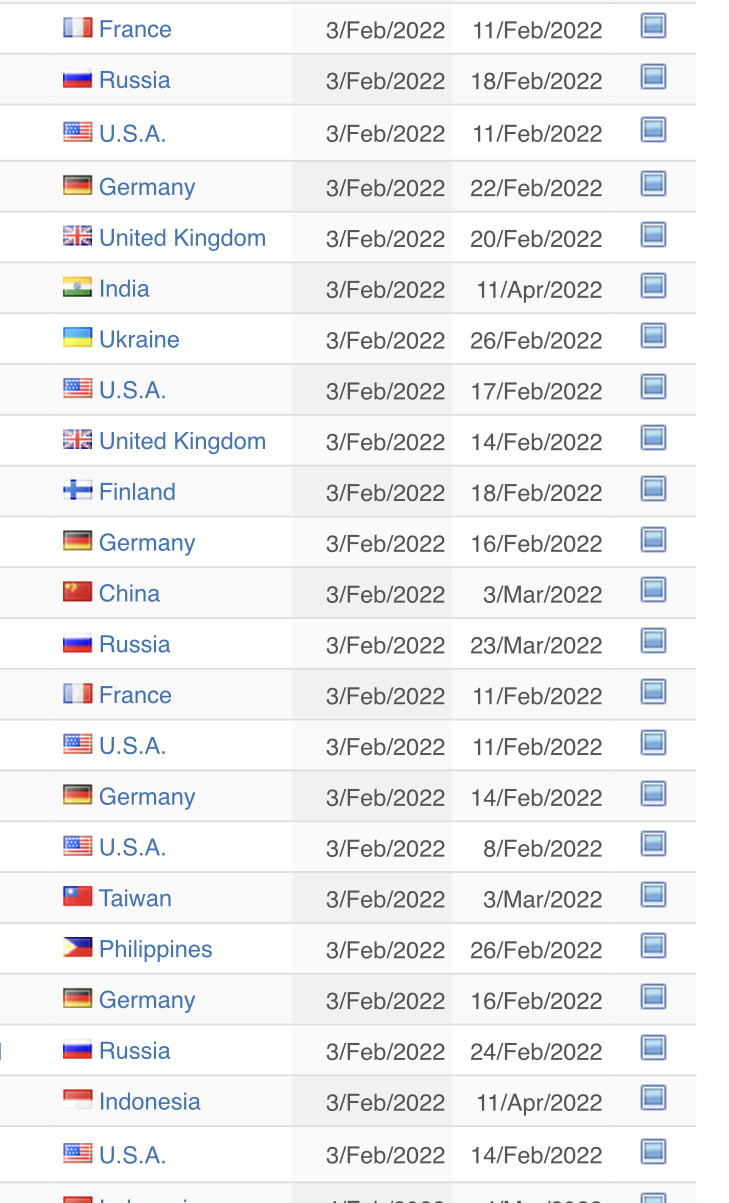The height and width of the screenshot is (1203, 729).
Task: Open the details icon for Indonesia
Action: [x=653, y=1099]
